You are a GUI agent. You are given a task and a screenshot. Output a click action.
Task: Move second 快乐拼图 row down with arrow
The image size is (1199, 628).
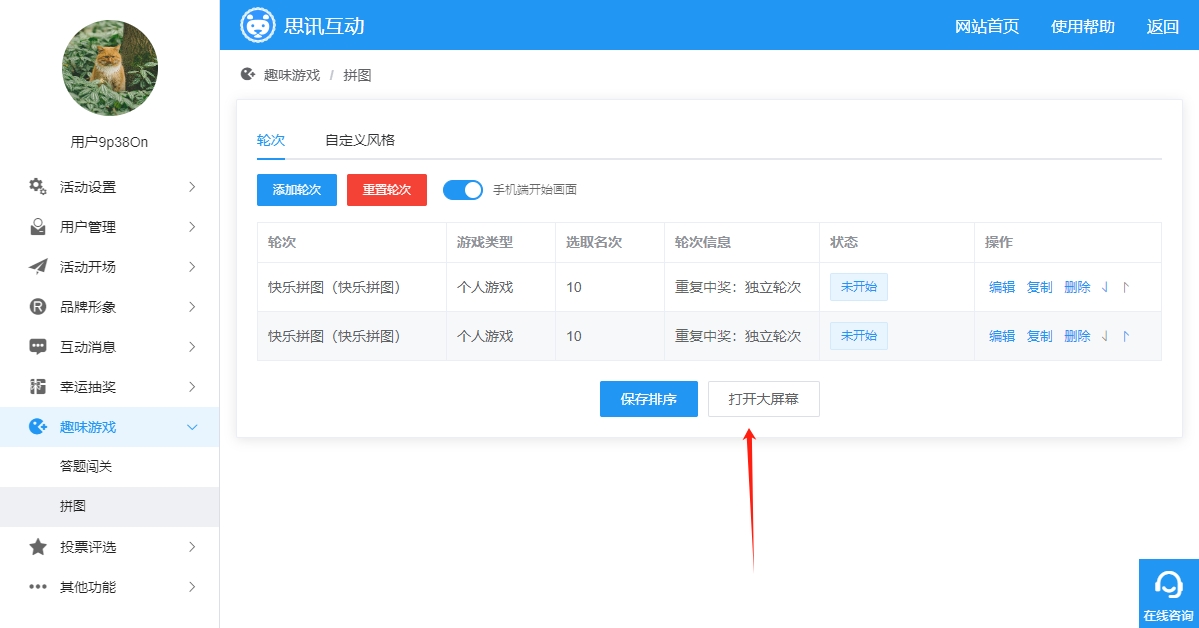click(1105, 336)
